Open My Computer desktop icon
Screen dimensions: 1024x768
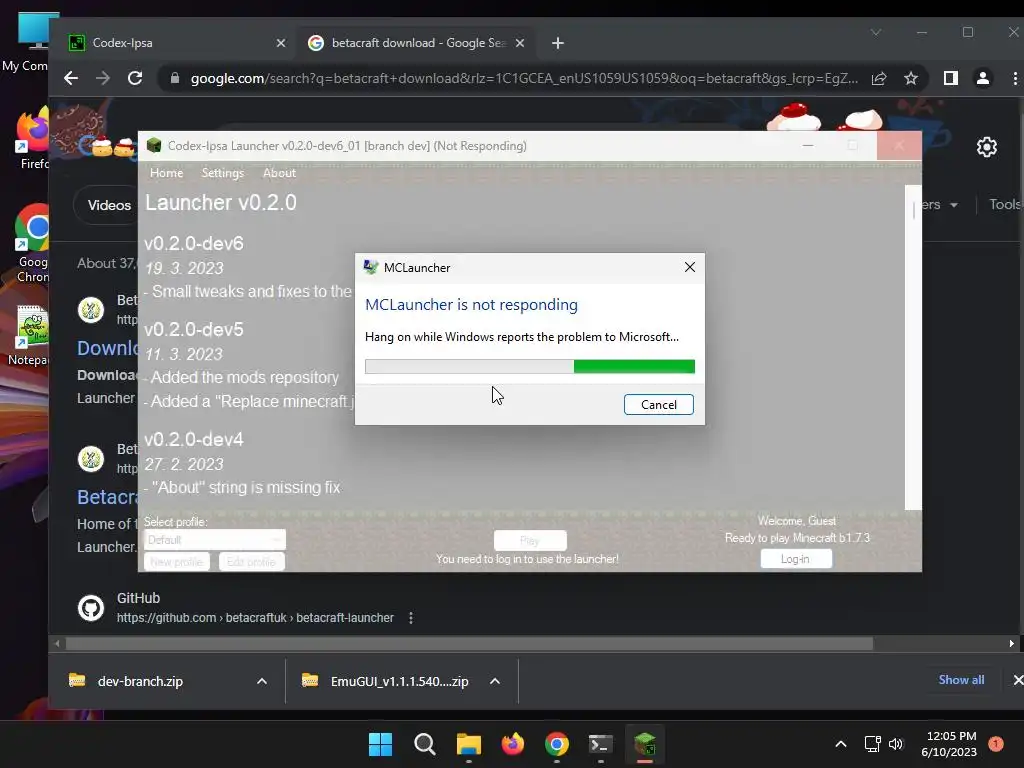point(27,42)
